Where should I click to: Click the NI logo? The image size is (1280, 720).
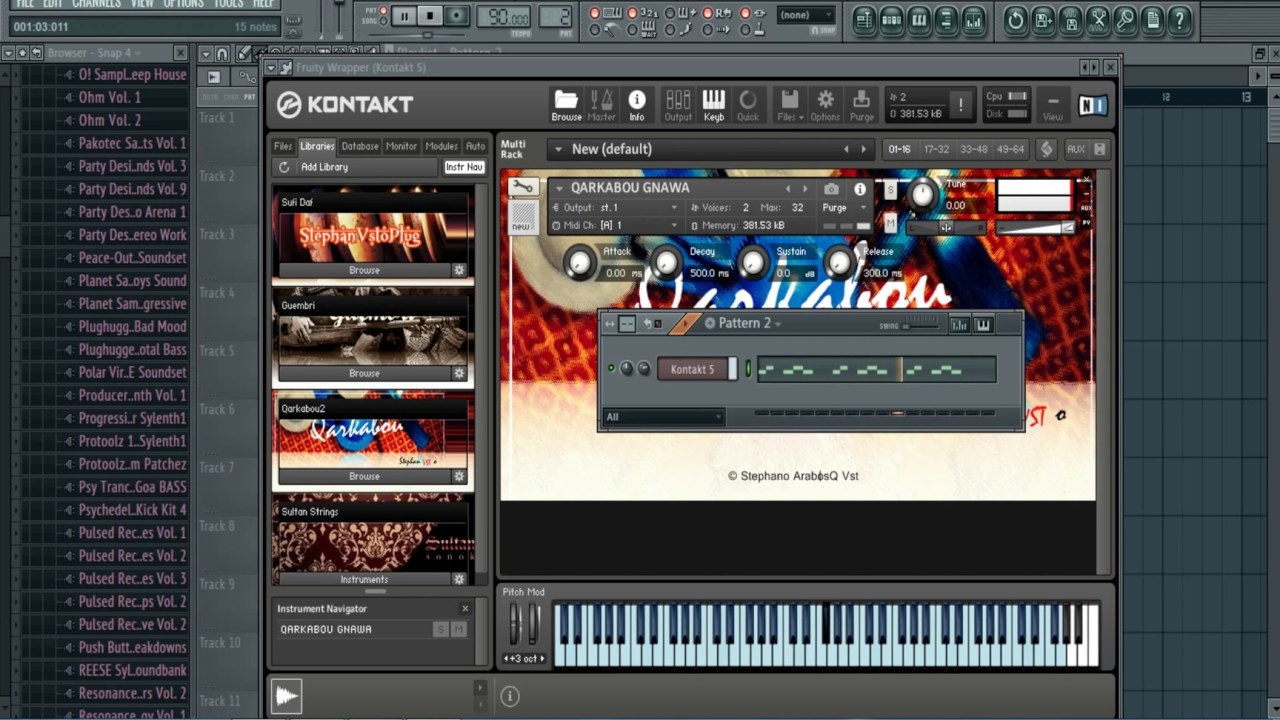pos(1092,105)
